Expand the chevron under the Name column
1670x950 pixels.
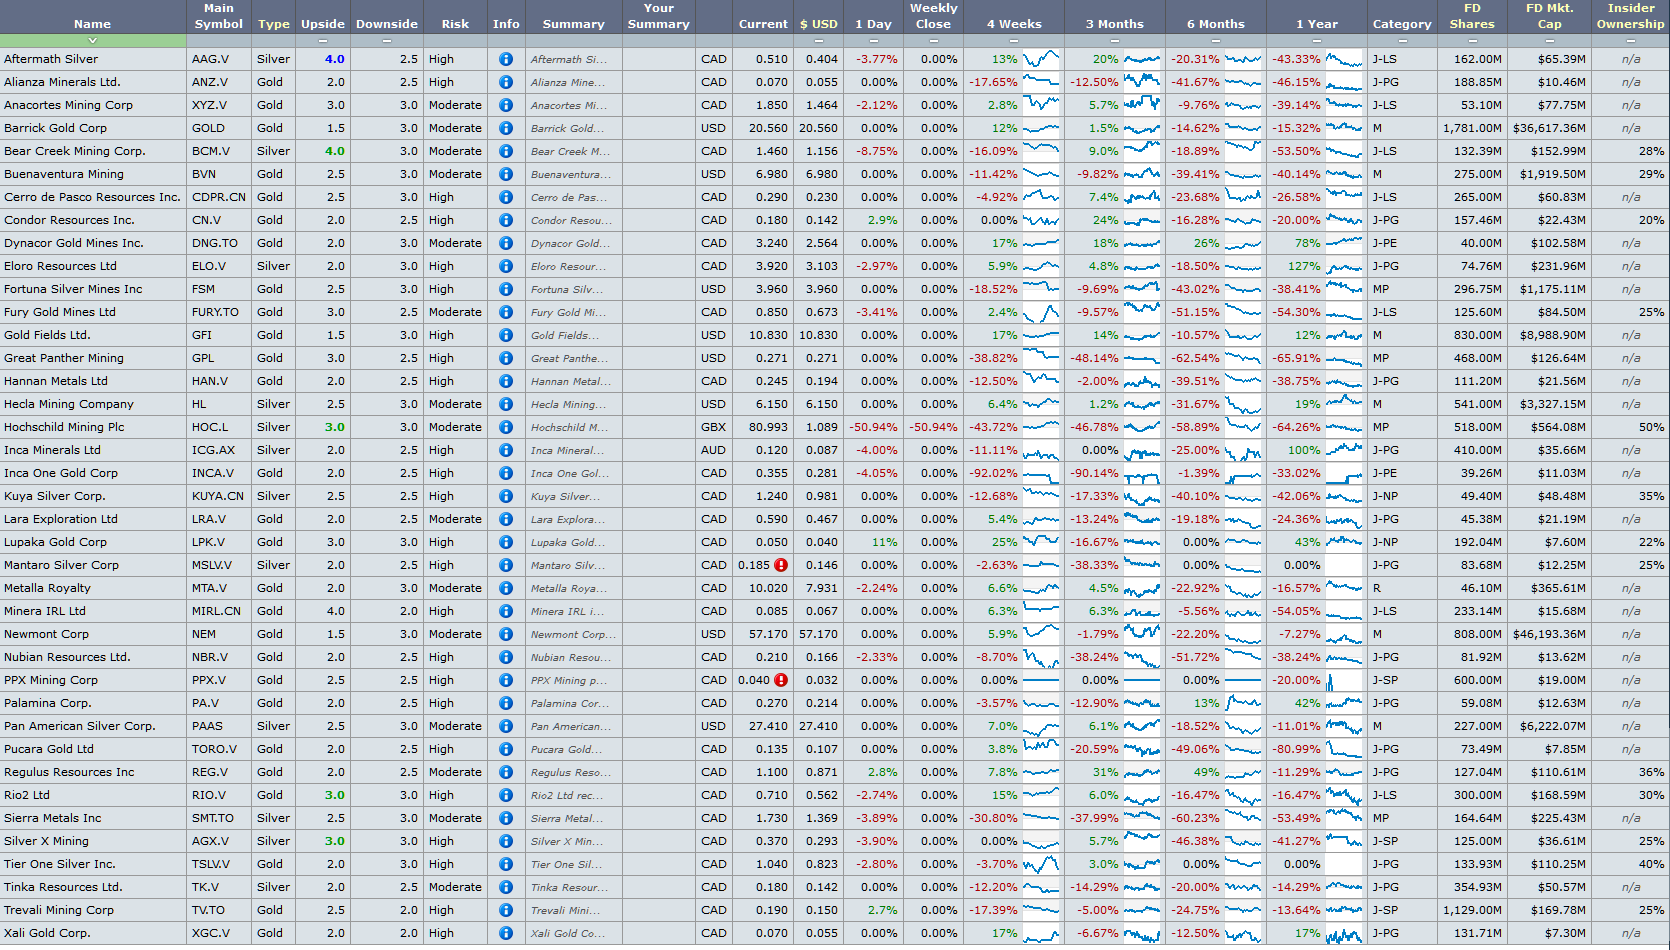[92, 41]
